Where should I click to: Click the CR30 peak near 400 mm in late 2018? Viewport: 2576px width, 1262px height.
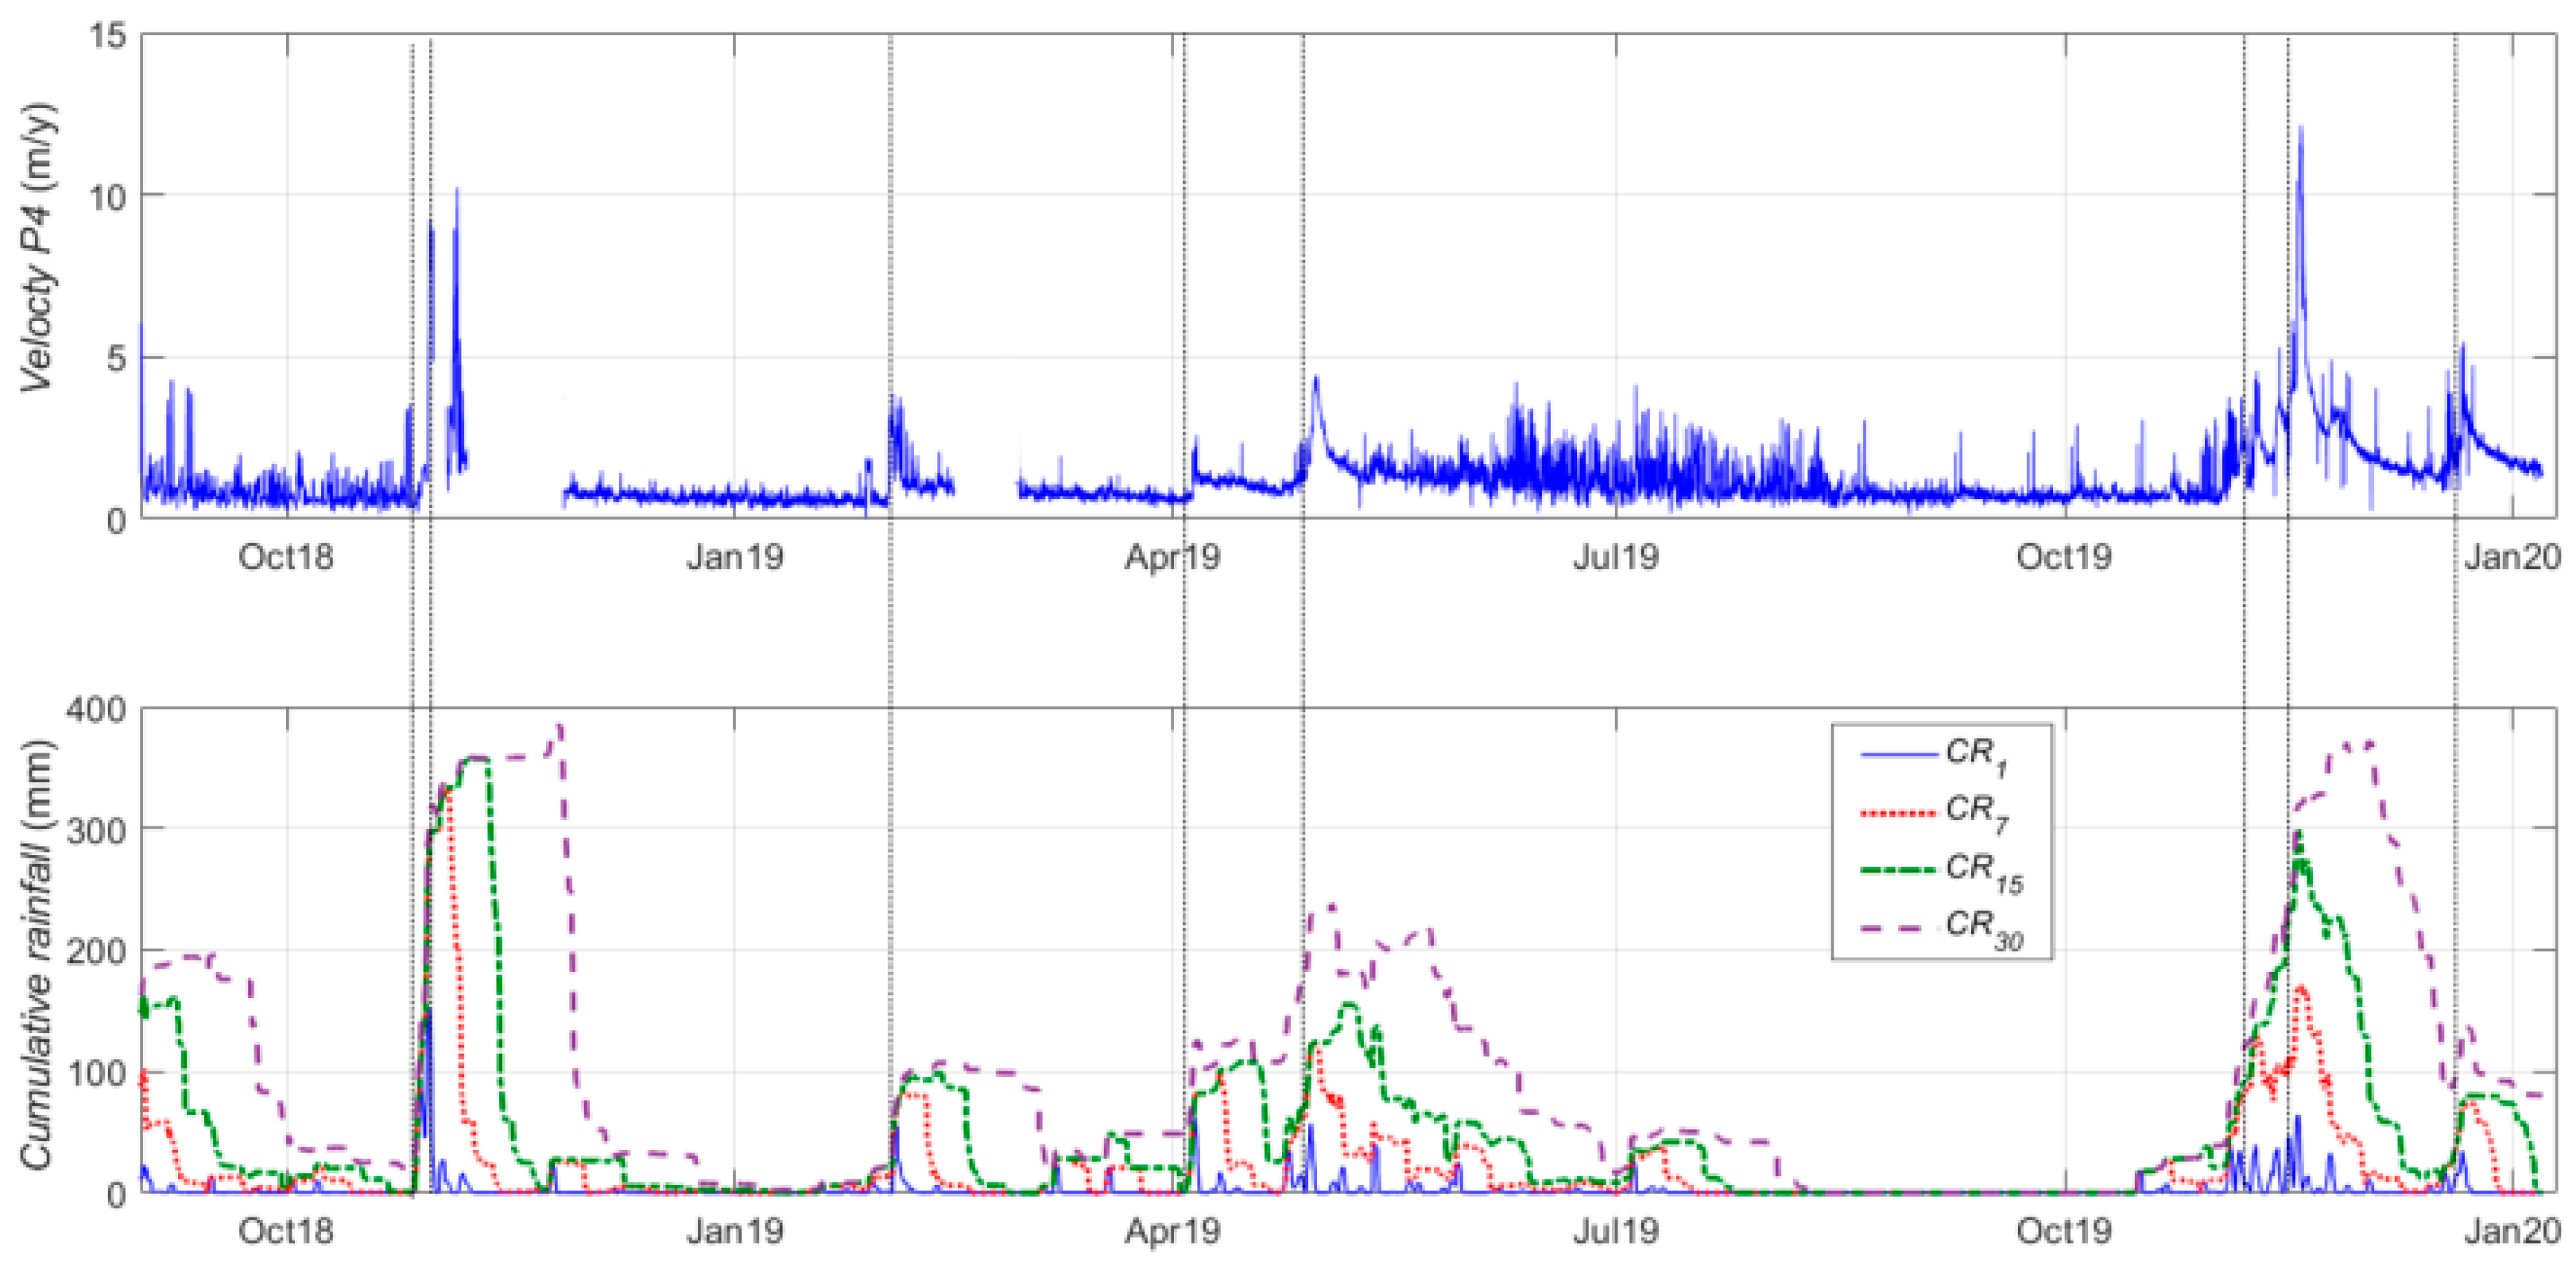pyautogui.click(x=560, y=728)
